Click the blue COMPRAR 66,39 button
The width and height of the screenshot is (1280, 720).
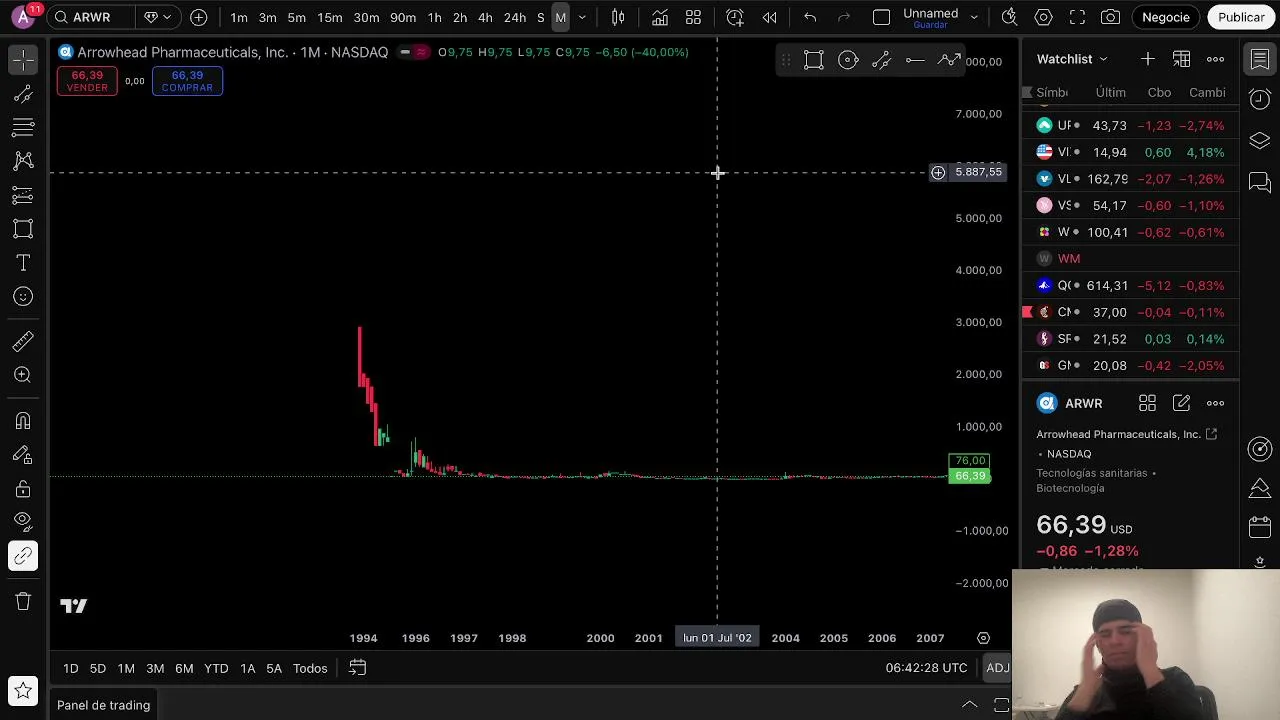(187, 81)
